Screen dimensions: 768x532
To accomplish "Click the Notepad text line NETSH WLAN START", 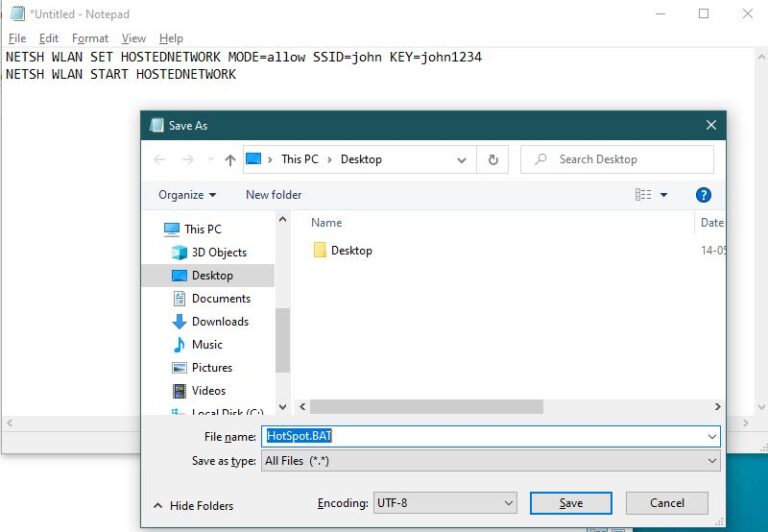I will pos(120,74).
